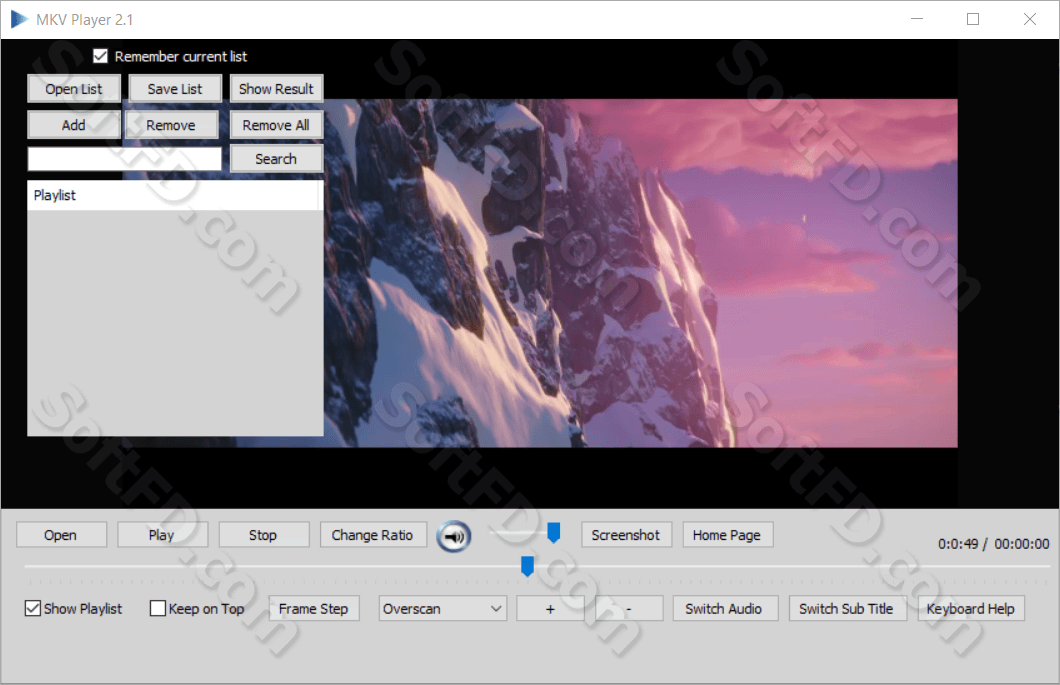Add a file to the playlist

pos(74,125)
